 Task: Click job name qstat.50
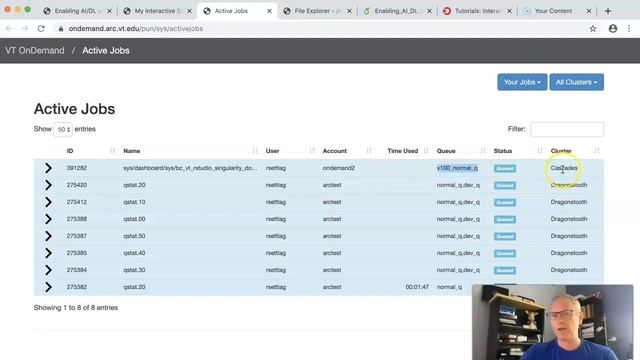pyautogui.click(x=134, y=236)
